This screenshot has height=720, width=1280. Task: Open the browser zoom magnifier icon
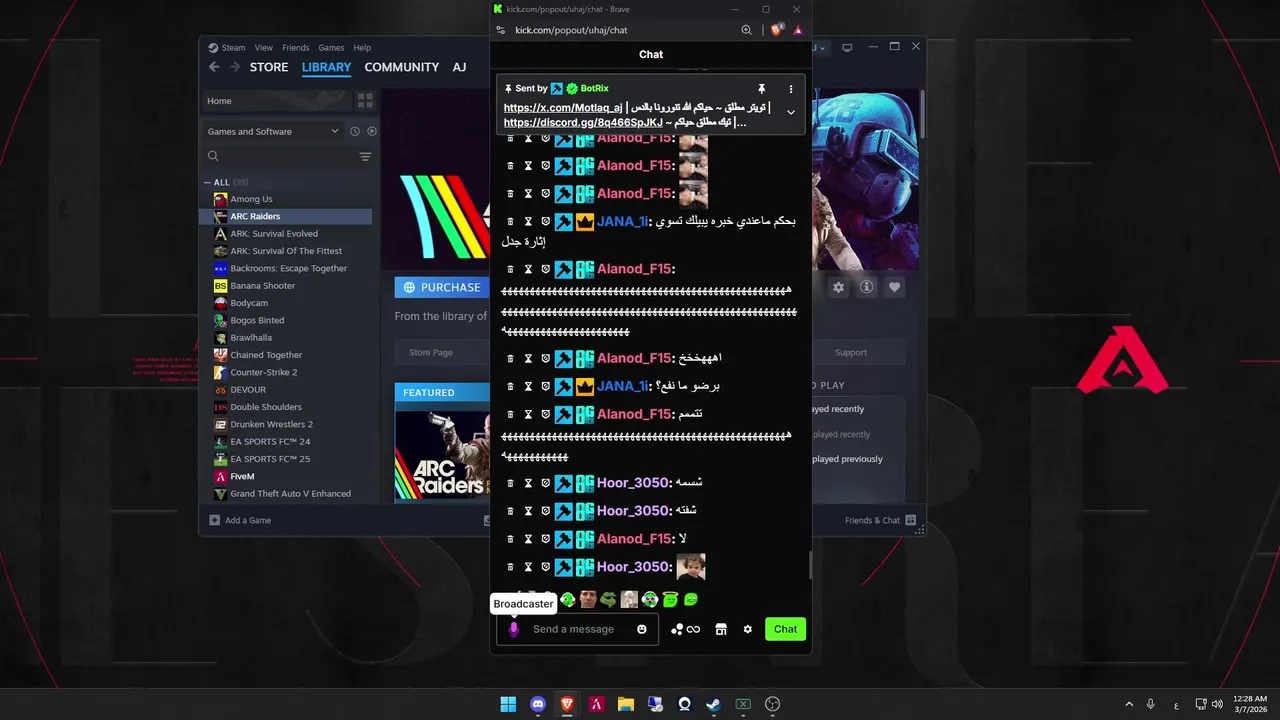746,30
